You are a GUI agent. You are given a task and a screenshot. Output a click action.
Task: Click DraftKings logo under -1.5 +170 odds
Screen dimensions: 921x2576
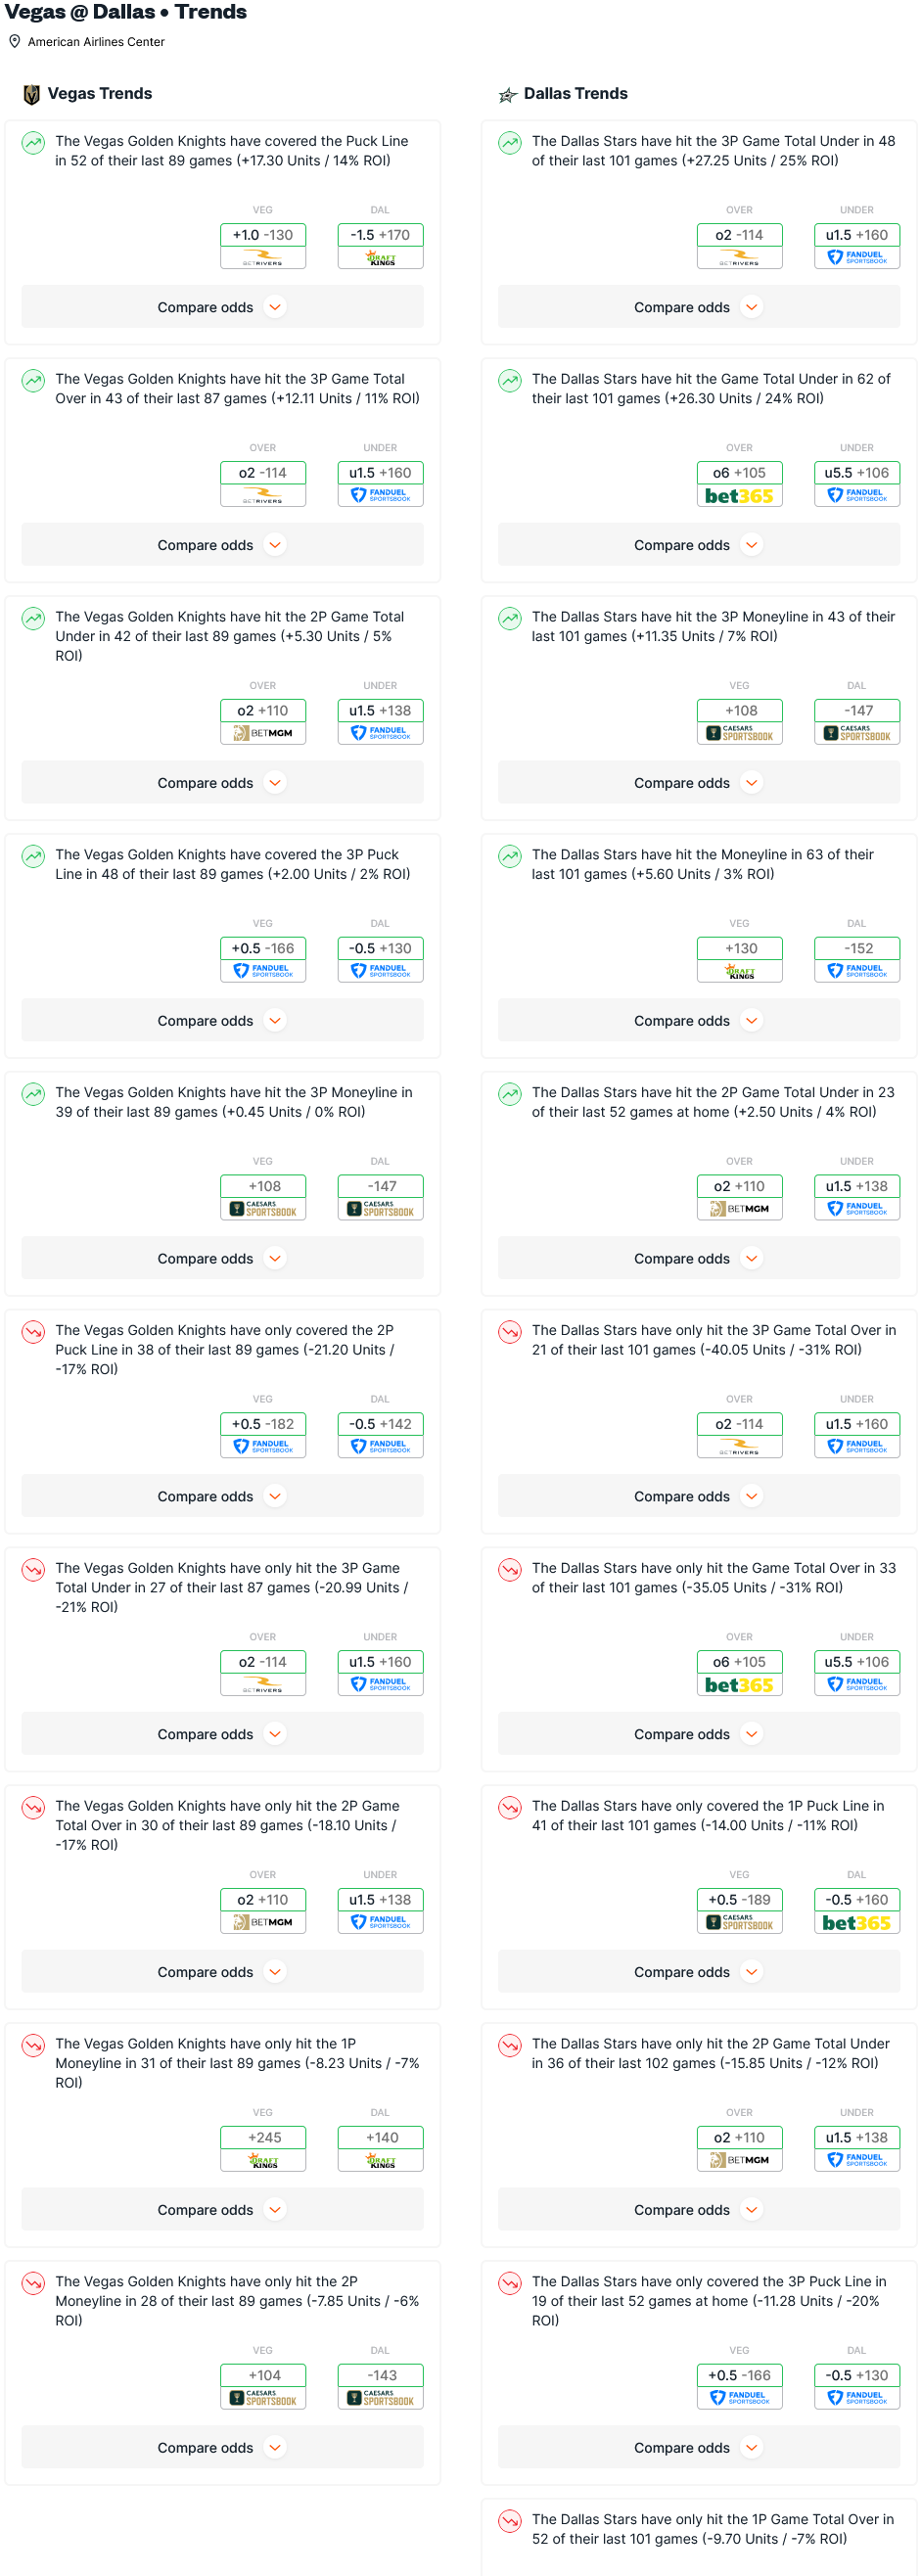point(381,259)
